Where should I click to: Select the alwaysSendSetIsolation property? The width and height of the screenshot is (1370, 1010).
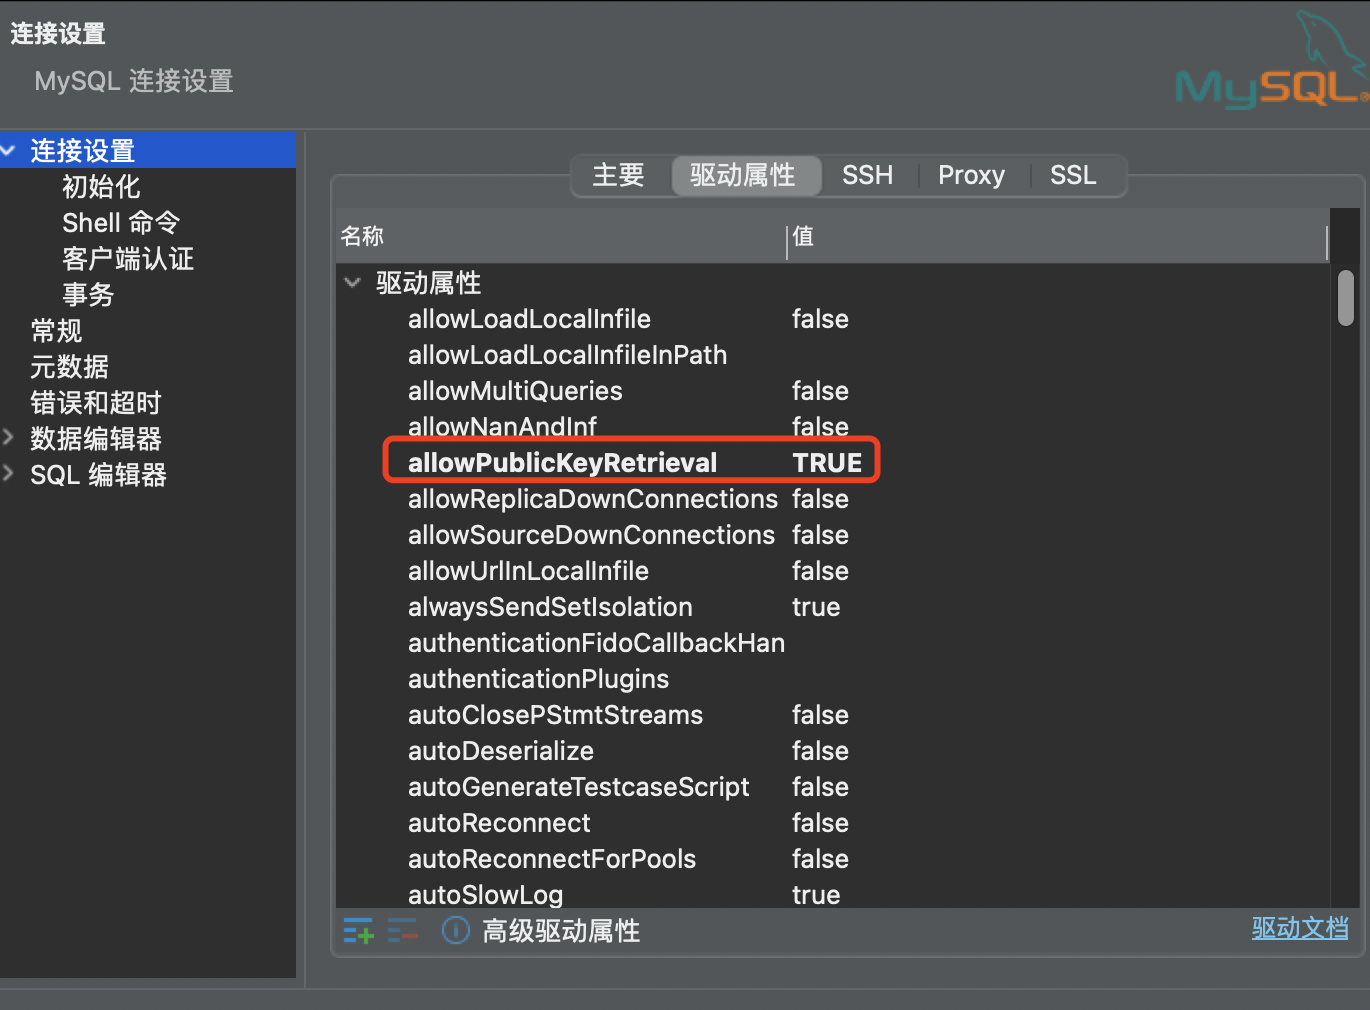(x=550, y=607)
